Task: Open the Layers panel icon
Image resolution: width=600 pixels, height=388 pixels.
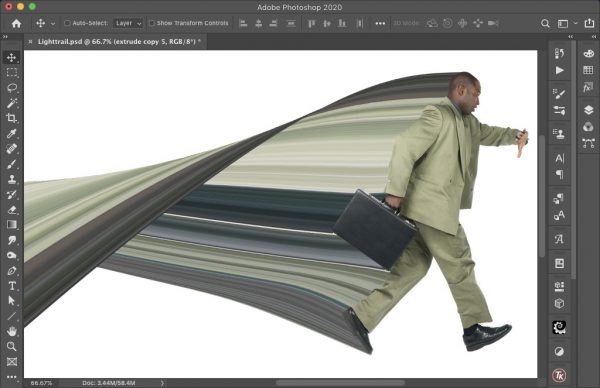Action: [589, 110]
